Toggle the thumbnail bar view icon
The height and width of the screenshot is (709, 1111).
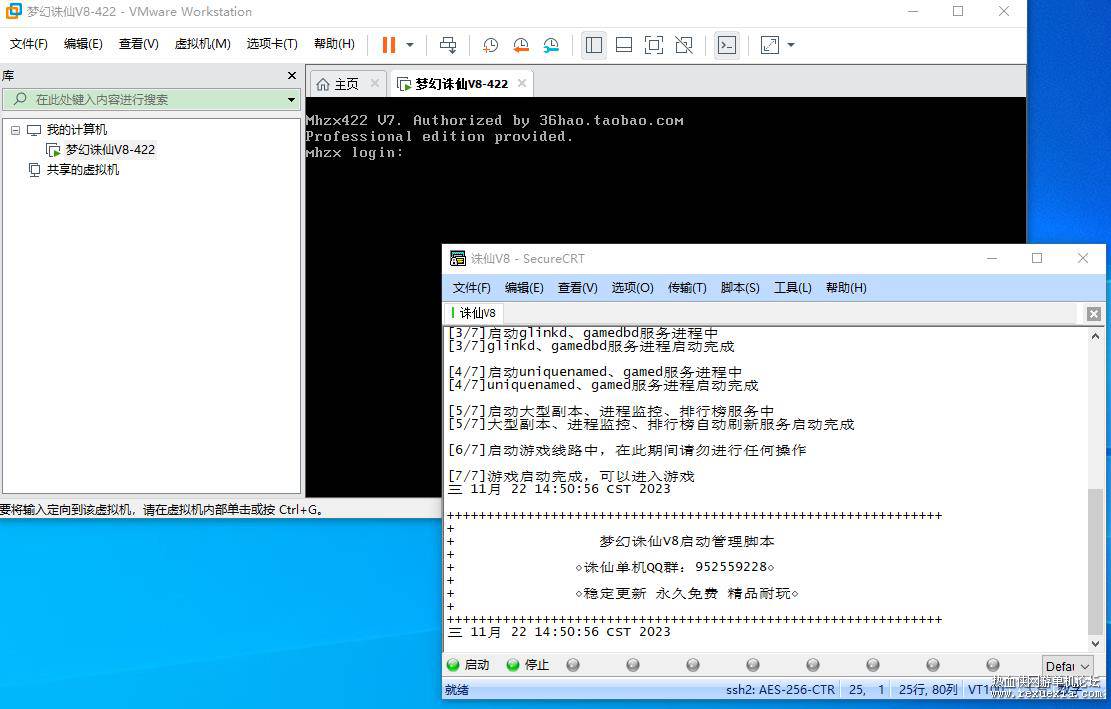624,45
